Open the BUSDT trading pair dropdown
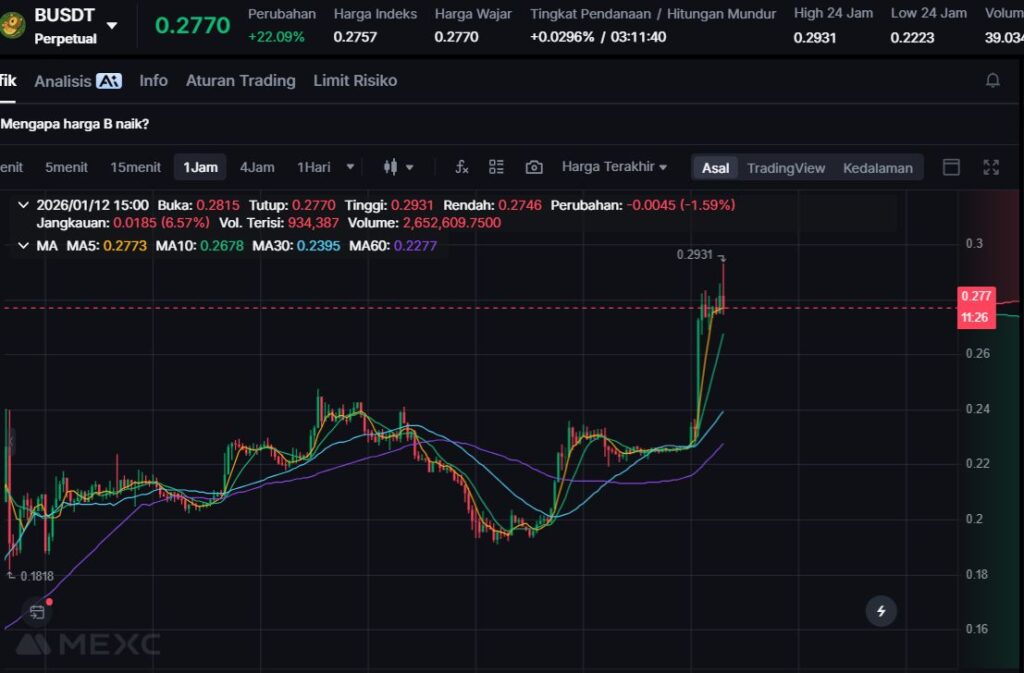 111,25
